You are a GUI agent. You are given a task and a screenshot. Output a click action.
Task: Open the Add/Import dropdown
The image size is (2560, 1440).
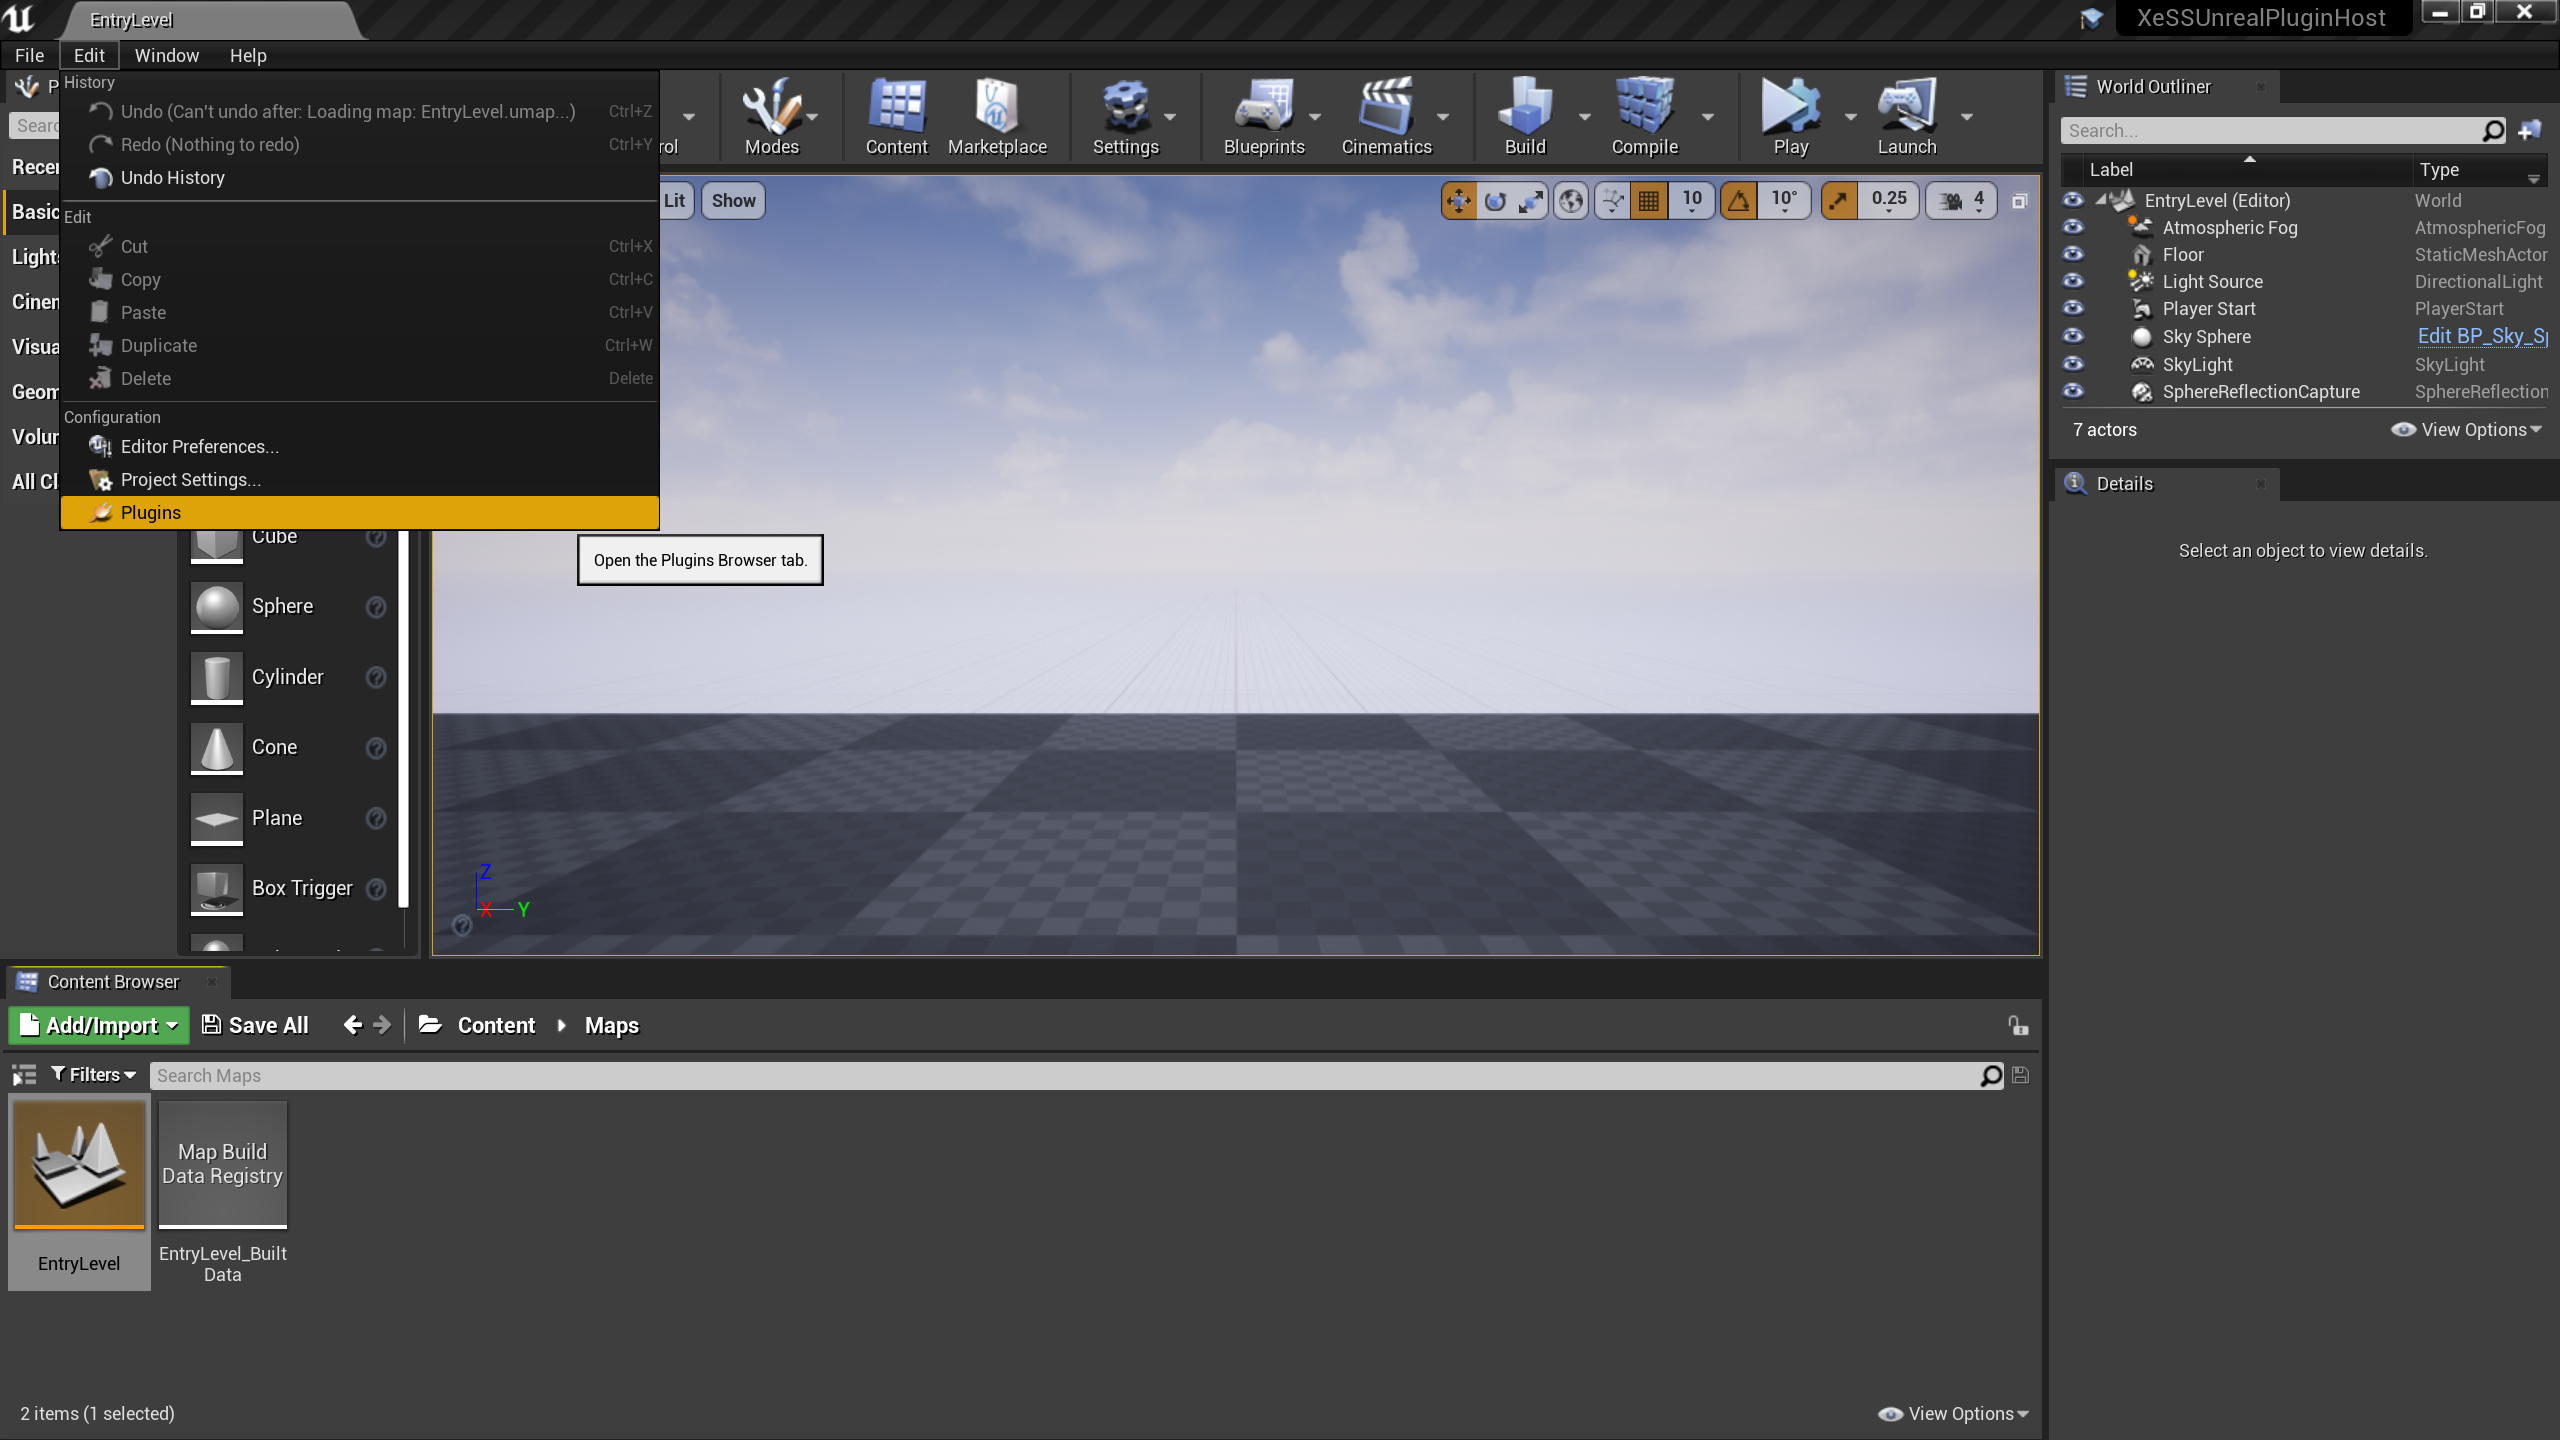[98, 1025]
